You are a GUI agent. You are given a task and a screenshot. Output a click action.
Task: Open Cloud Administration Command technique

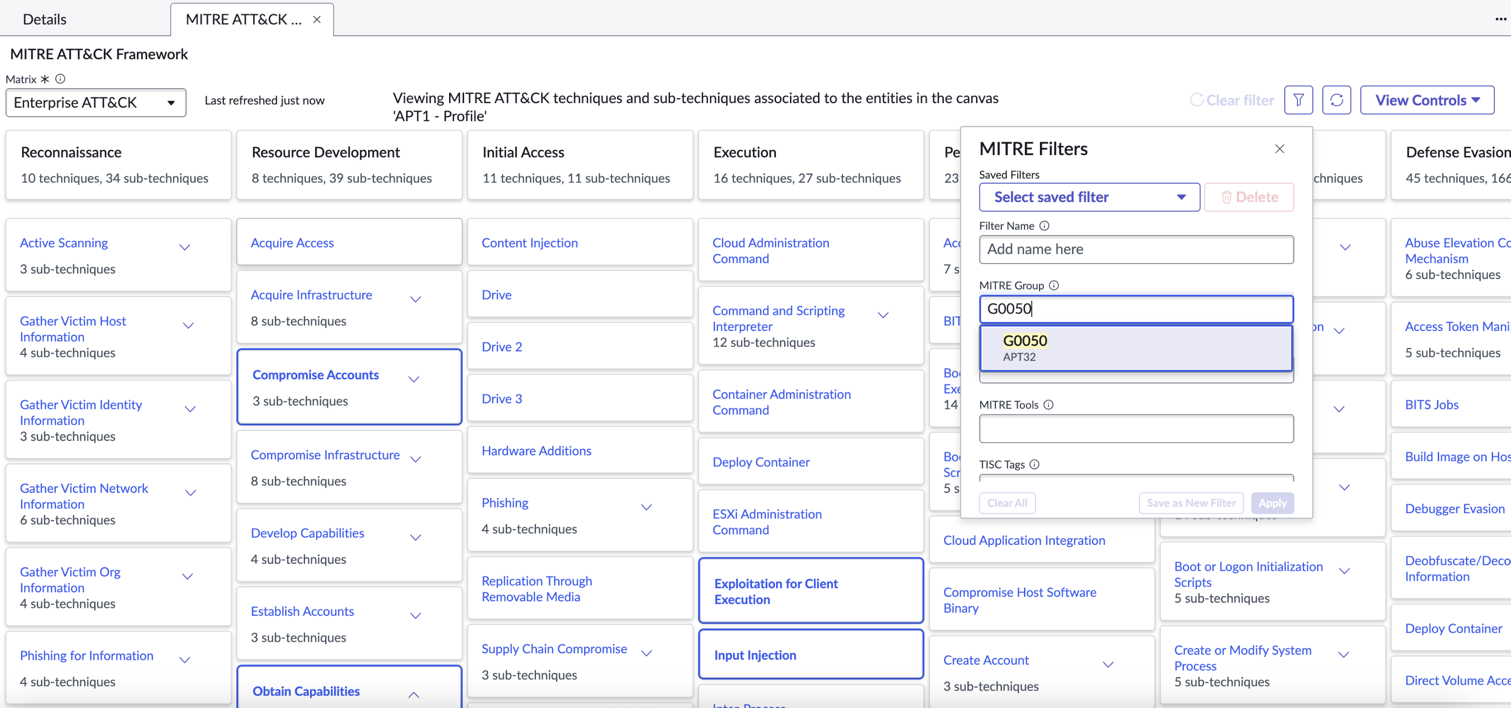click(771, 251)
